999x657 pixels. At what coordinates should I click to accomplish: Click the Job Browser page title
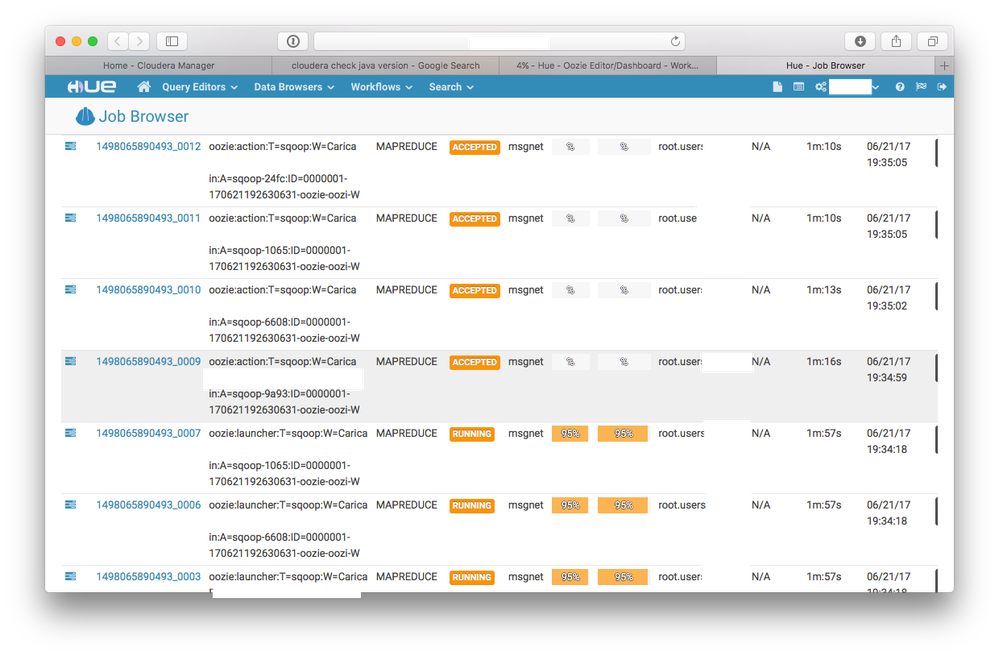click(x=143, y=116)
